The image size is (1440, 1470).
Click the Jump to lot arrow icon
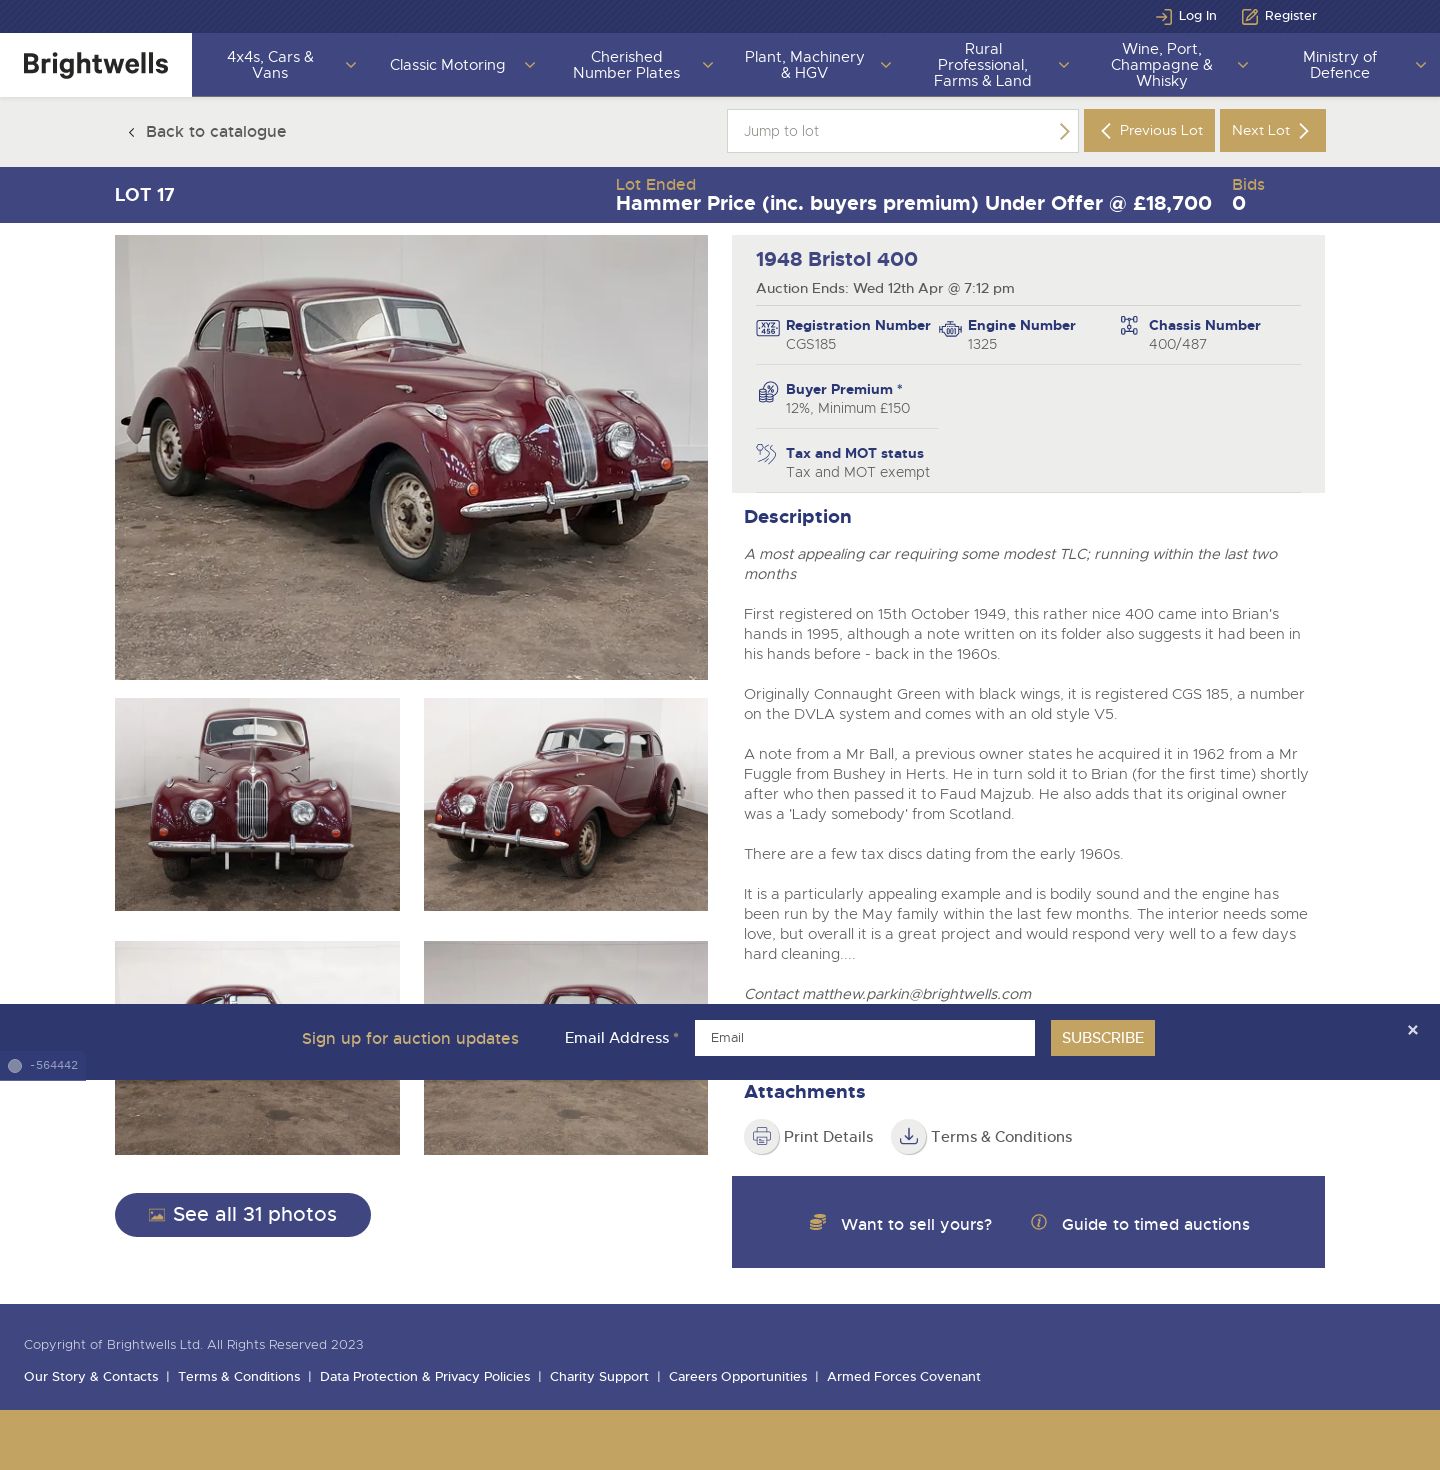coord(1064,131)
